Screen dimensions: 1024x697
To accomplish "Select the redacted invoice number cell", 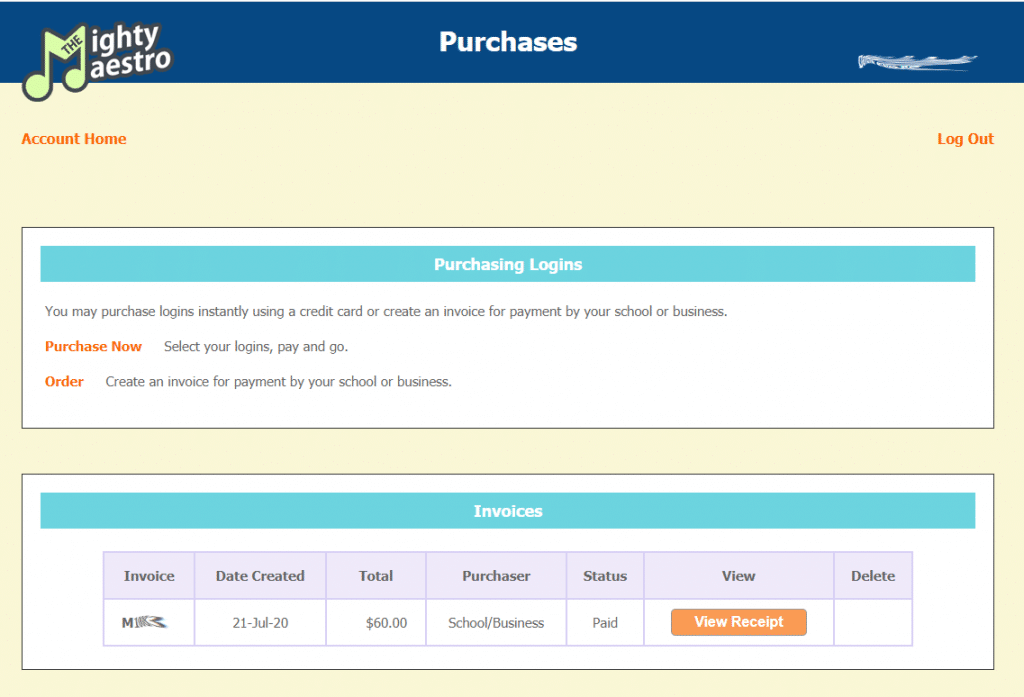I will click(144, 622).
